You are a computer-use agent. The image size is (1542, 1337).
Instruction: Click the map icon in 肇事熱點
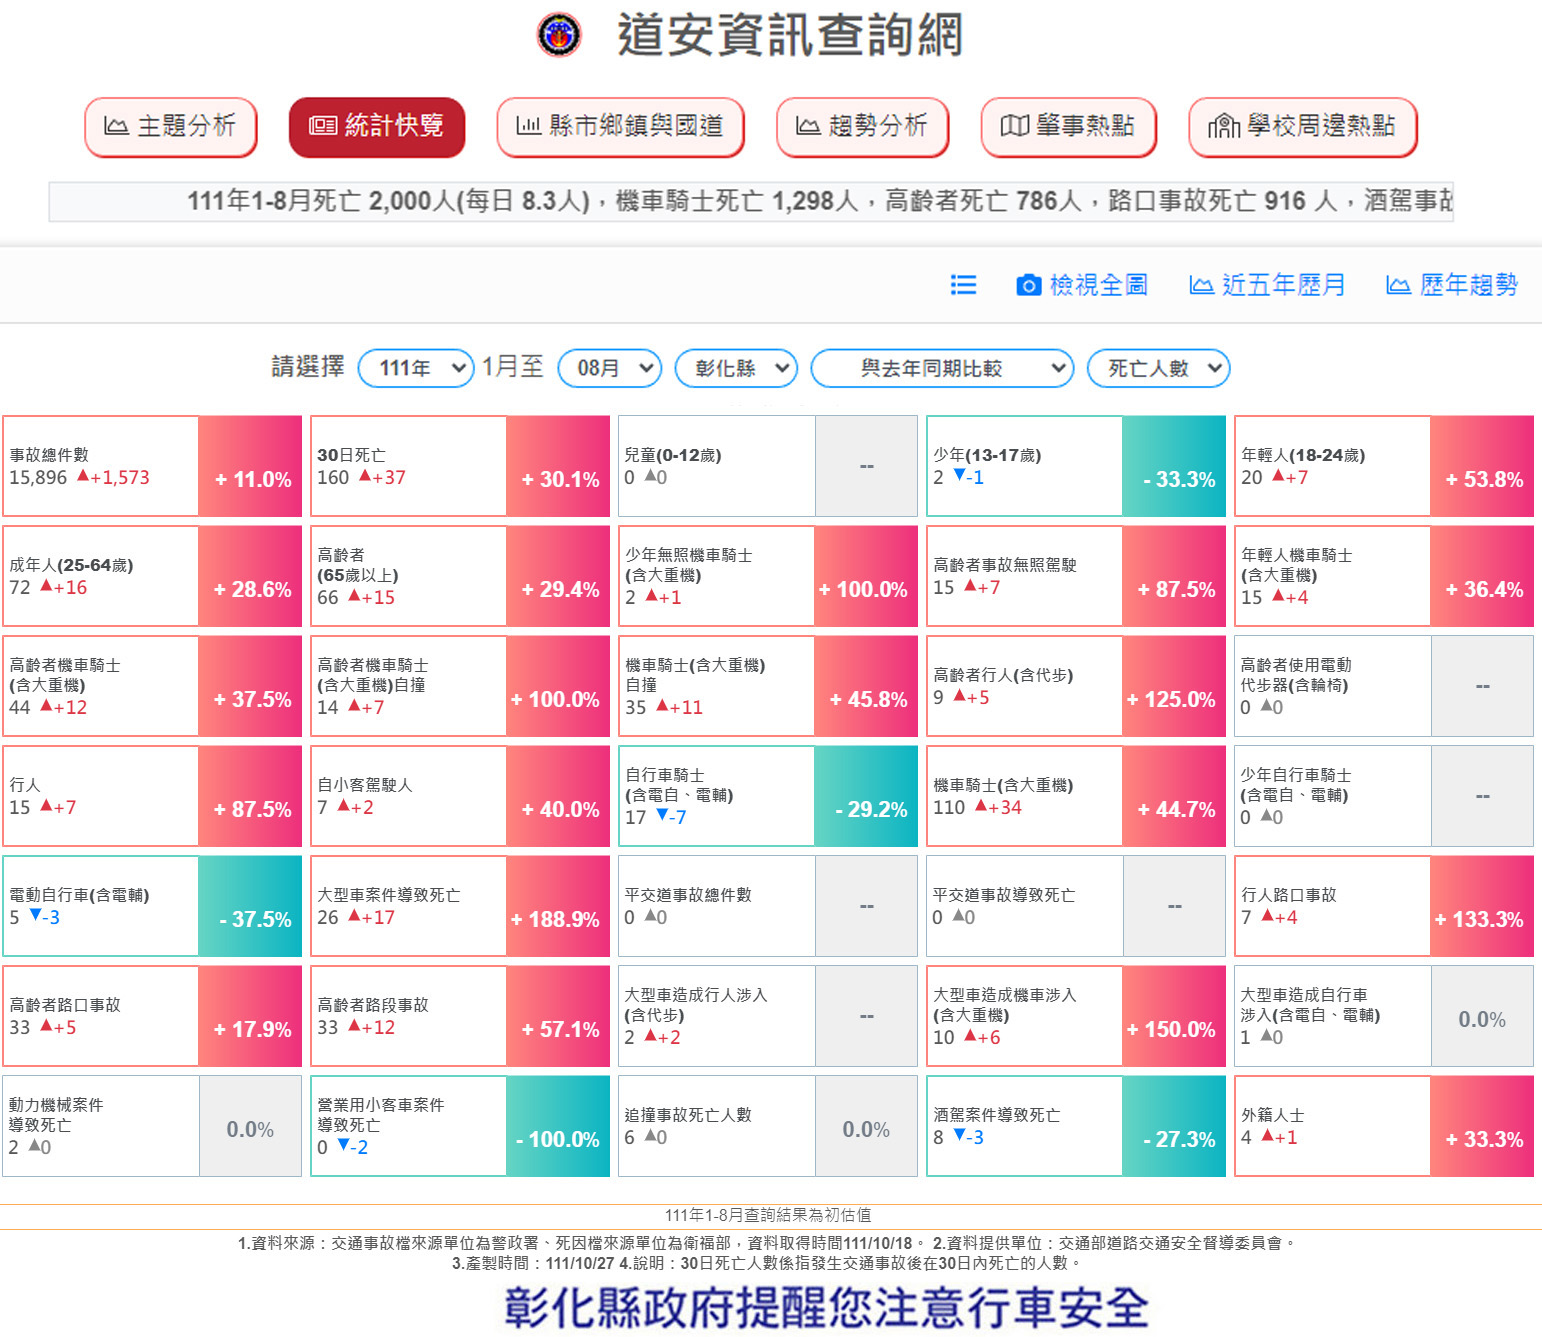tap(1014, 126)
